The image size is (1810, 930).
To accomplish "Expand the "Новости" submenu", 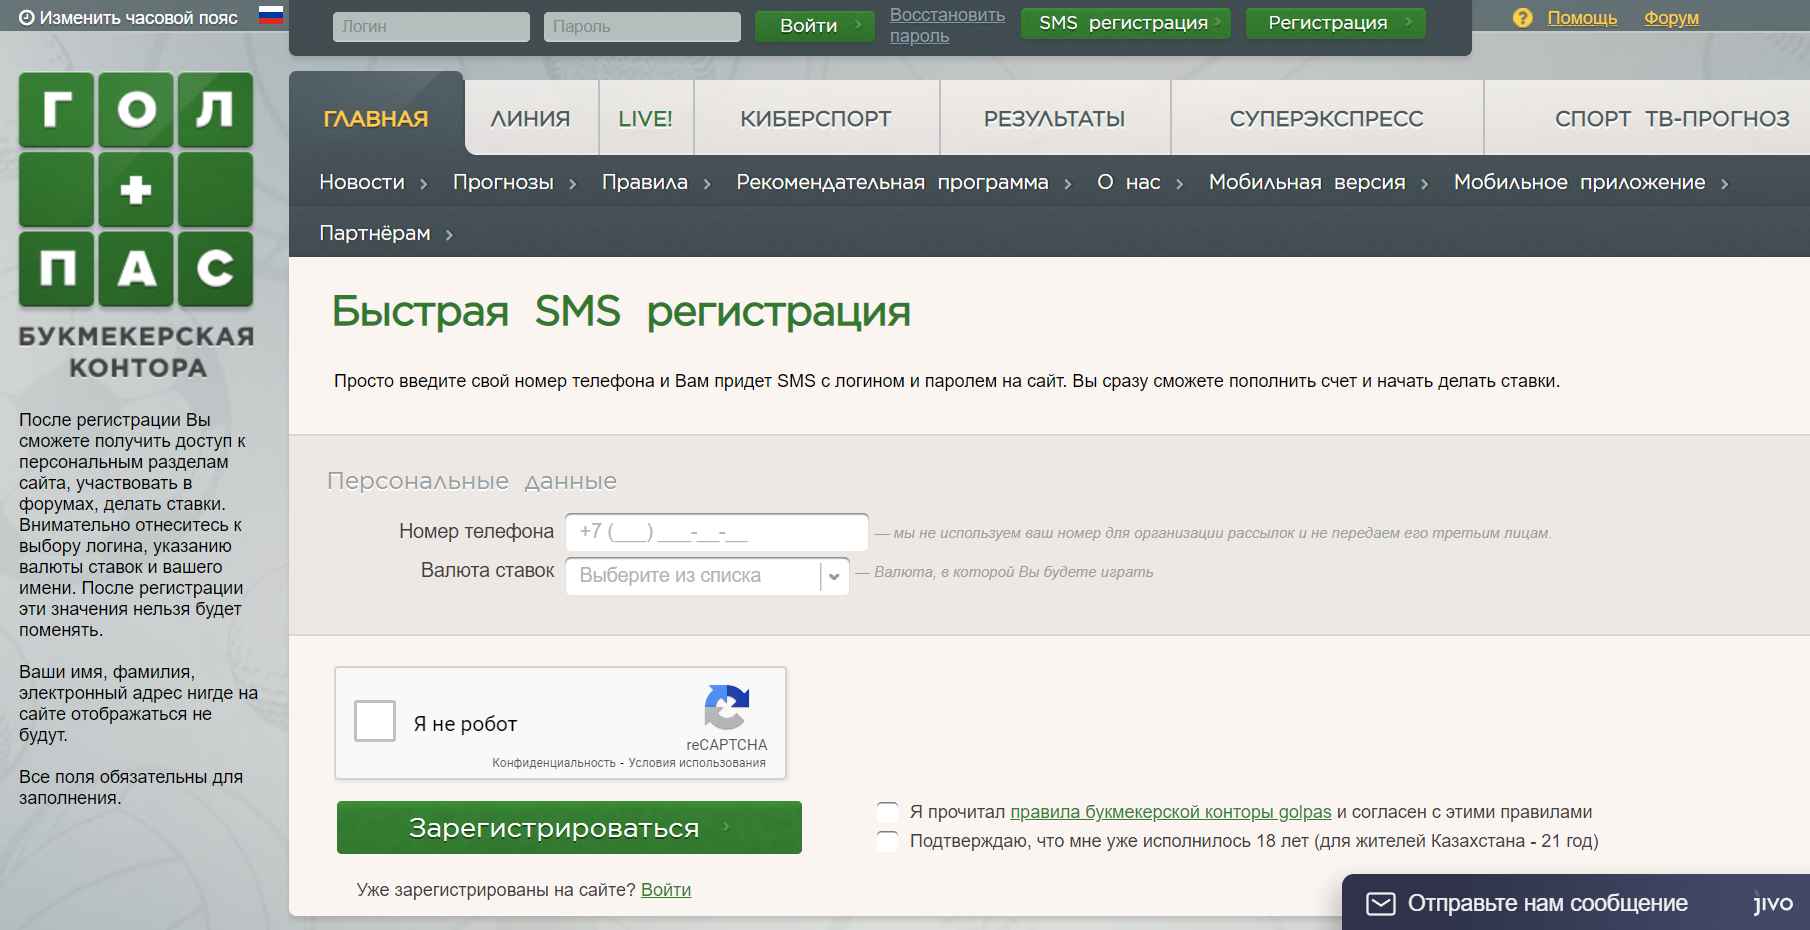I will 373,183.
